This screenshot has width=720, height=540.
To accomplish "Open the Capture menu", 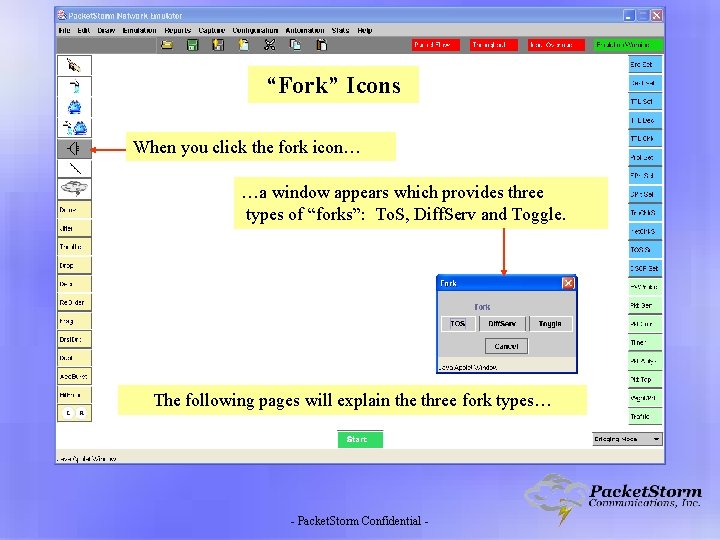I will tap(212, 30).
